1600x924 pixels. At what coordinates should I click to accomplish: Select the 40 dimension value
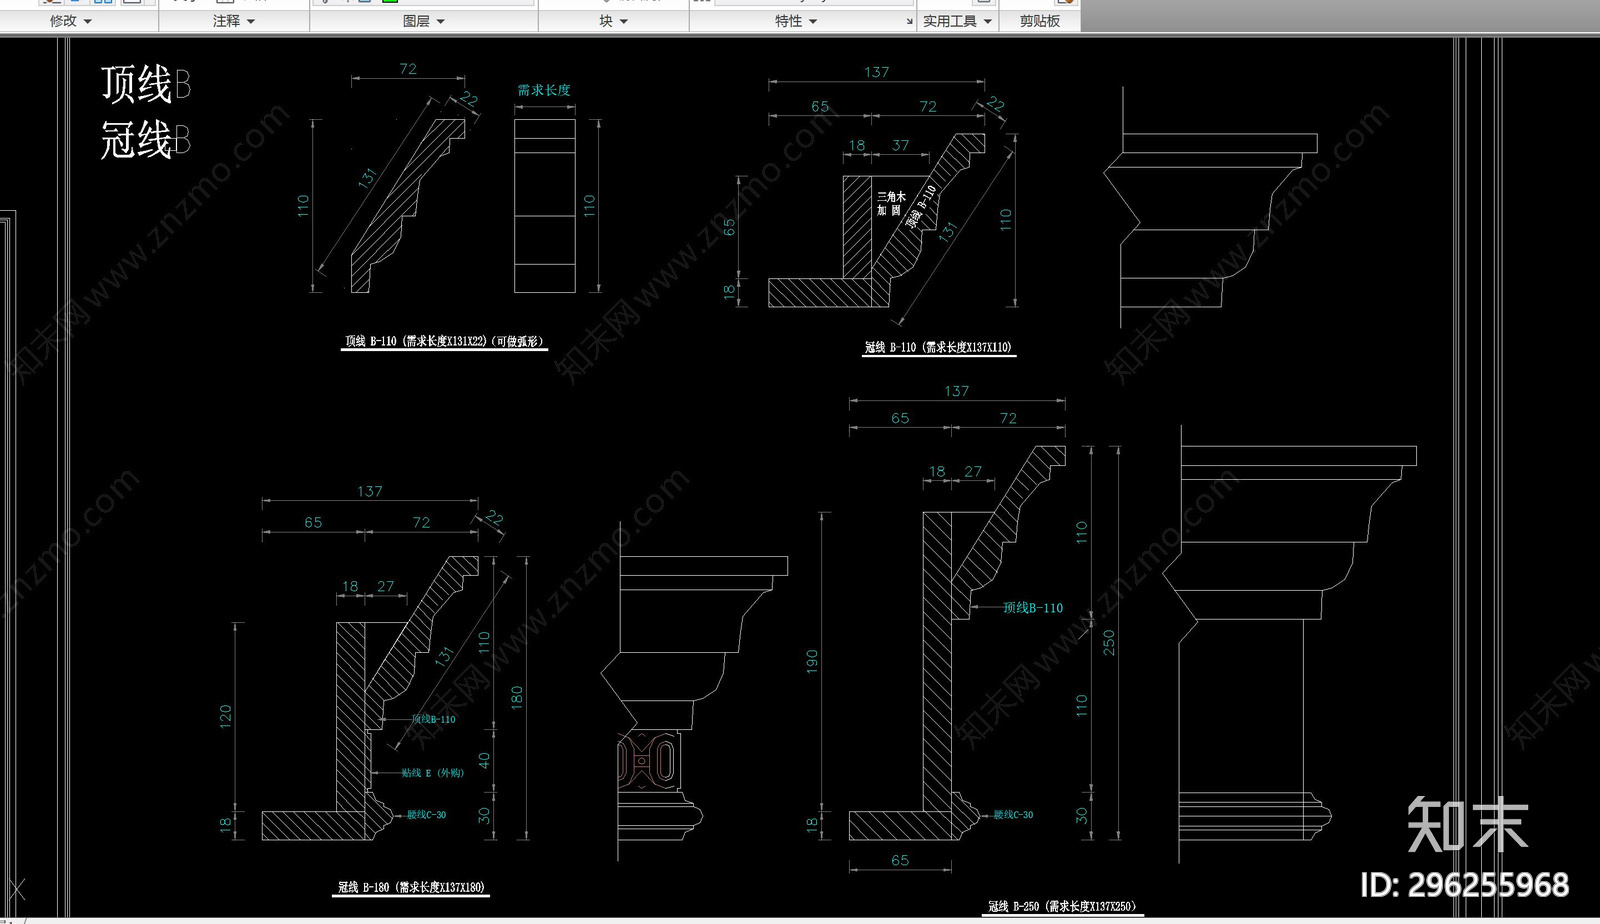[x=484, y=760]
